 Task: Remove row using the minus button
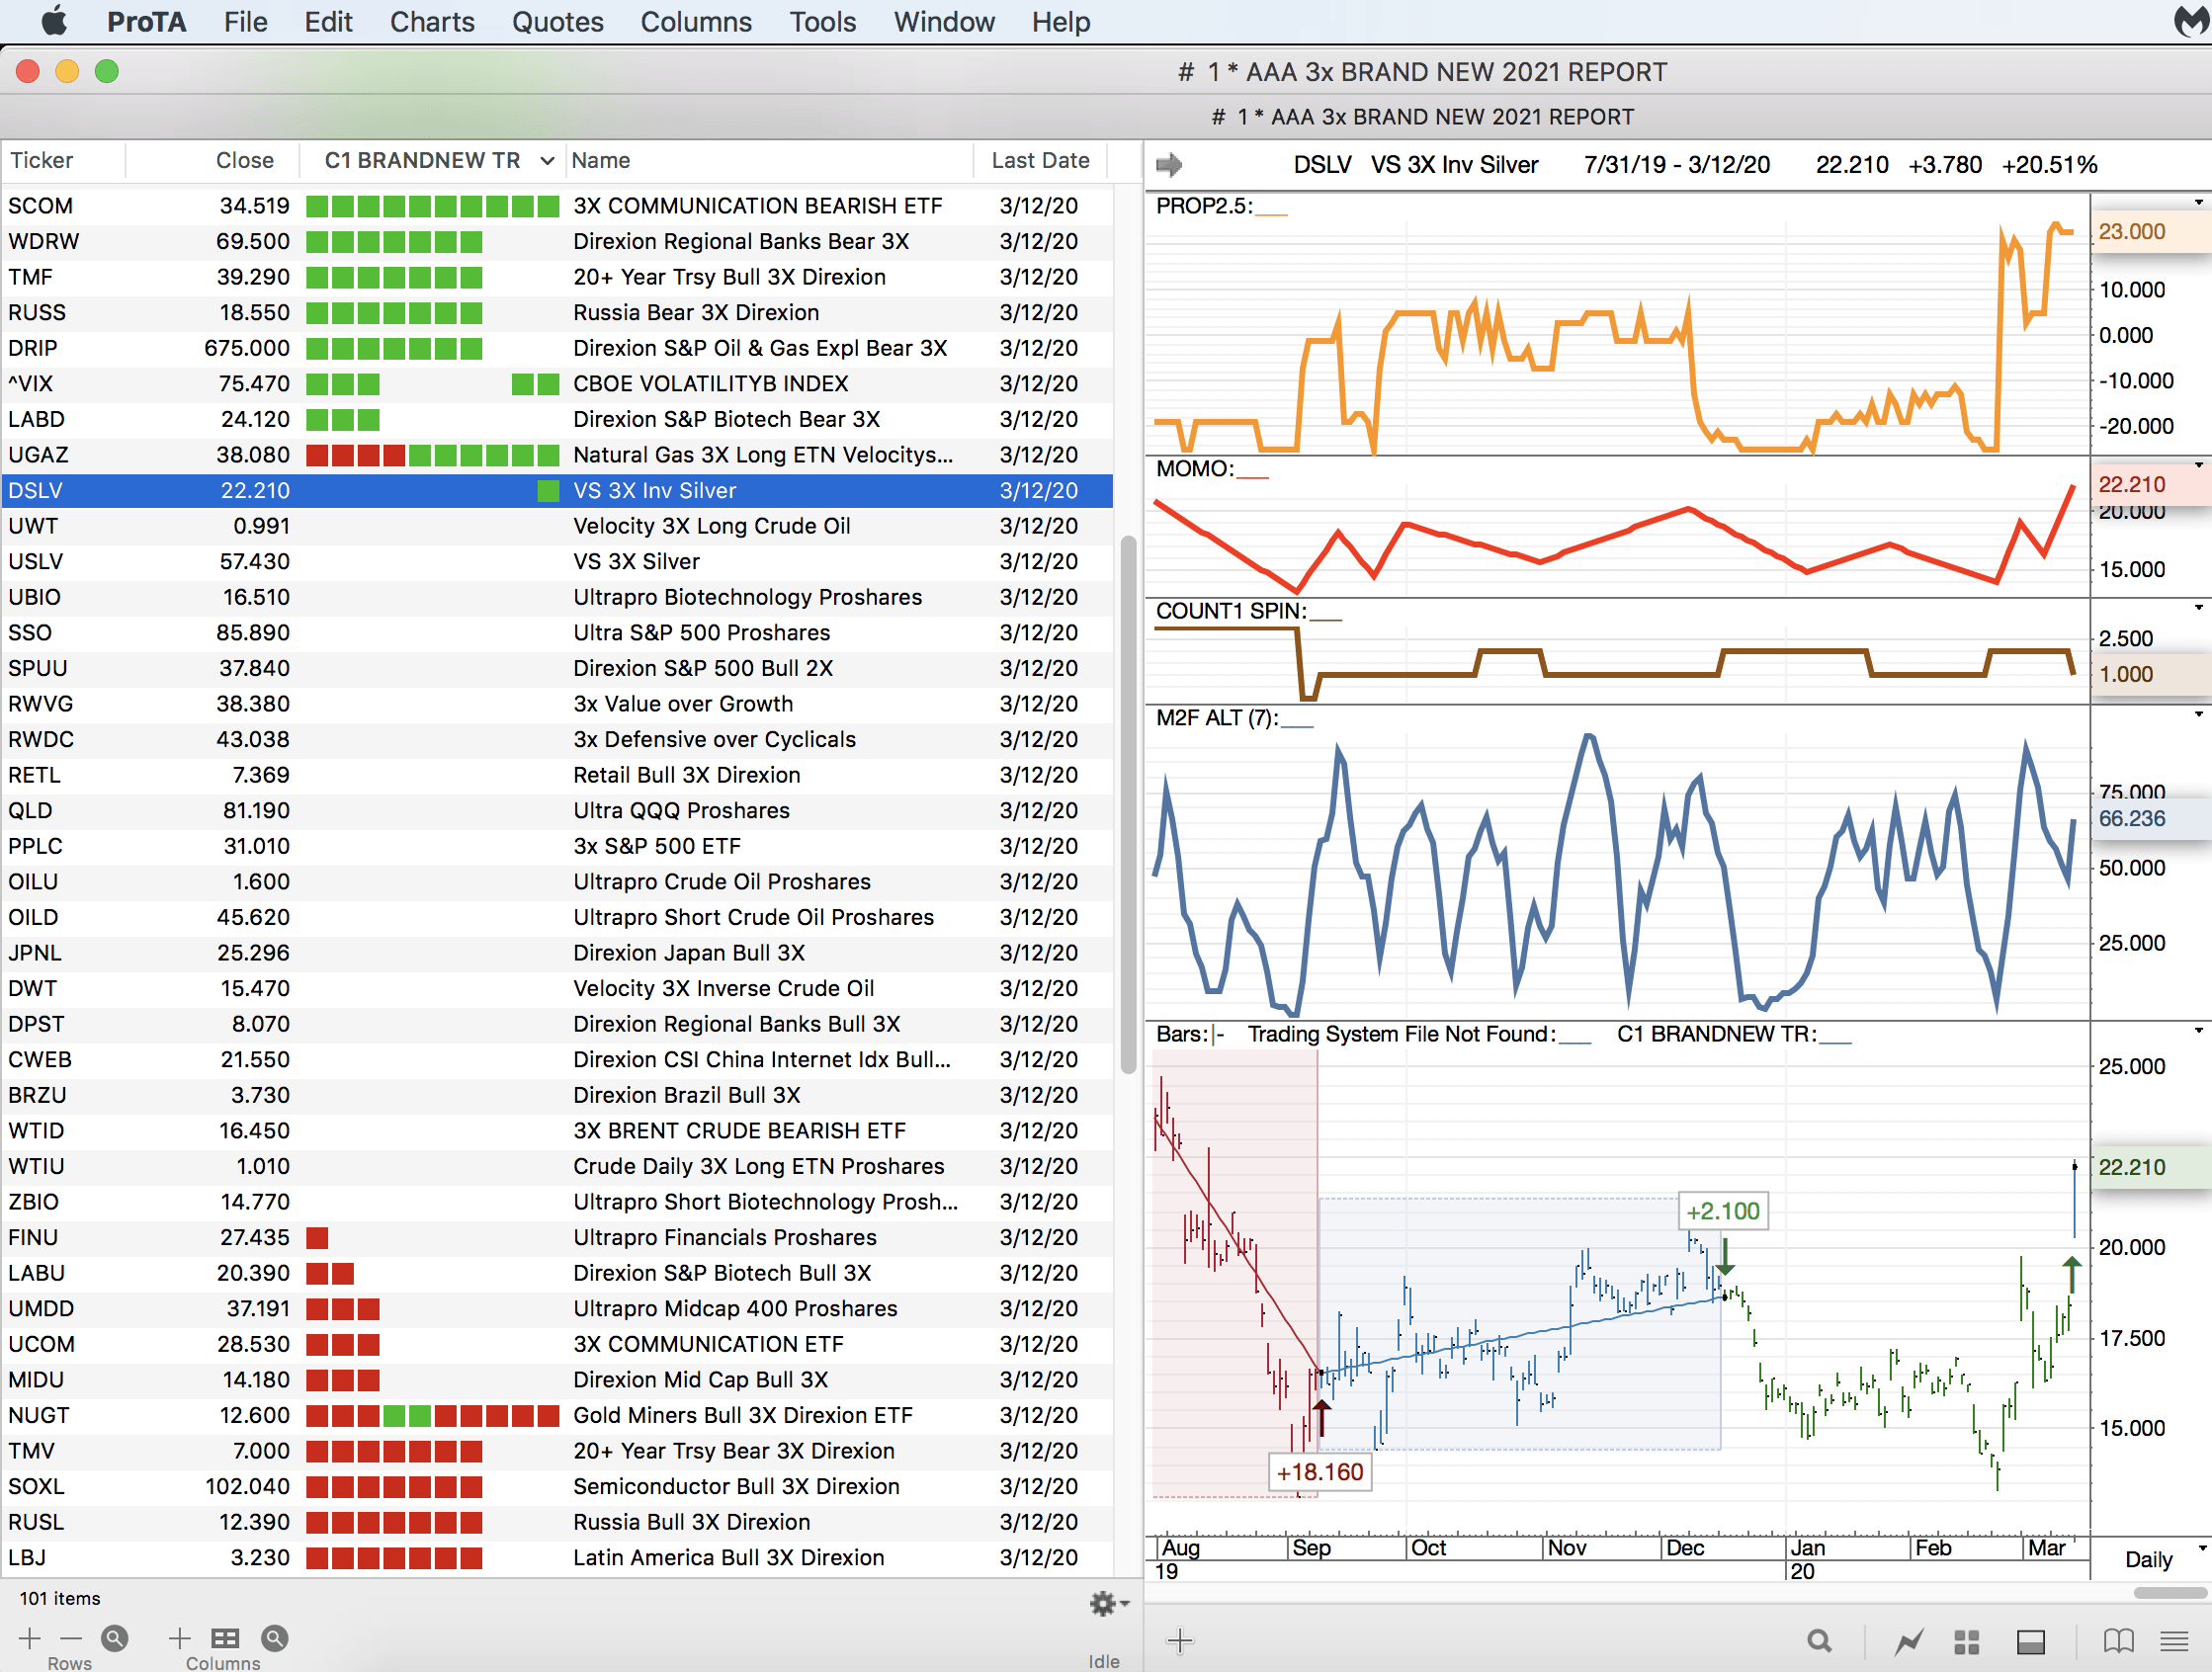pos(70,1638)
